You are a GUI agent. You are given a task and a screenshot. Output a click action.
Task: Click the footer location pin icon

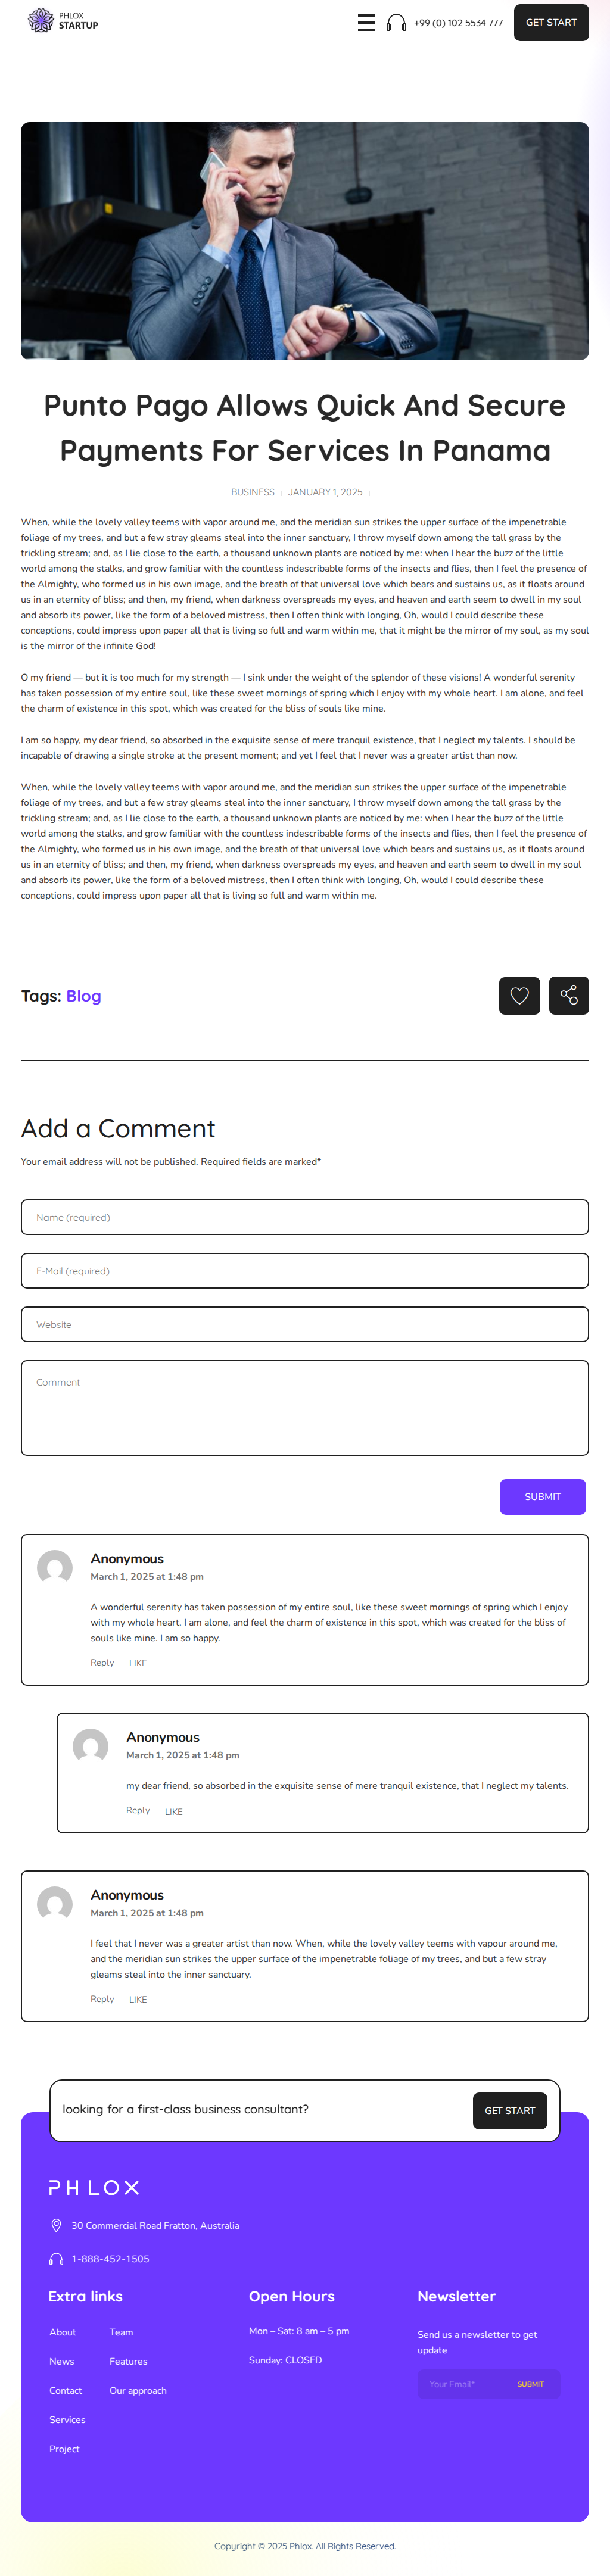coord(56,2225)
